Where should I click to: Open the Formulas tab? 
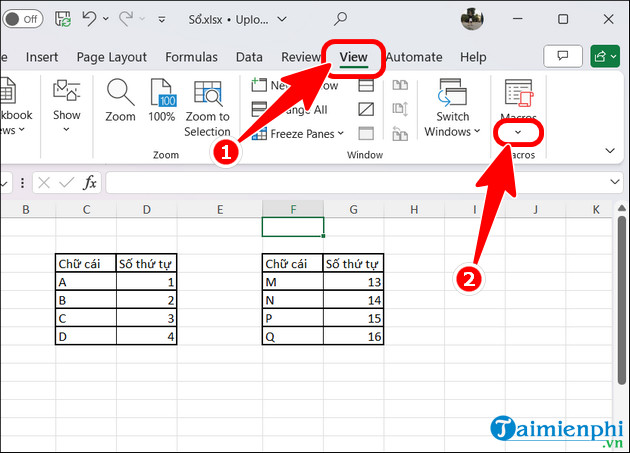191,57
